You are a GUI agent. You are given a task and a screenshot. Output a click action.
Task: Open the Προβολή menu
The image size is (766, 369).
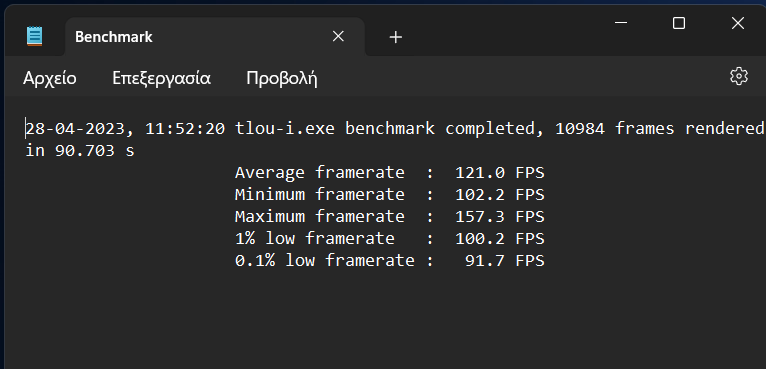pyautogui.click(x=282, y=78)
